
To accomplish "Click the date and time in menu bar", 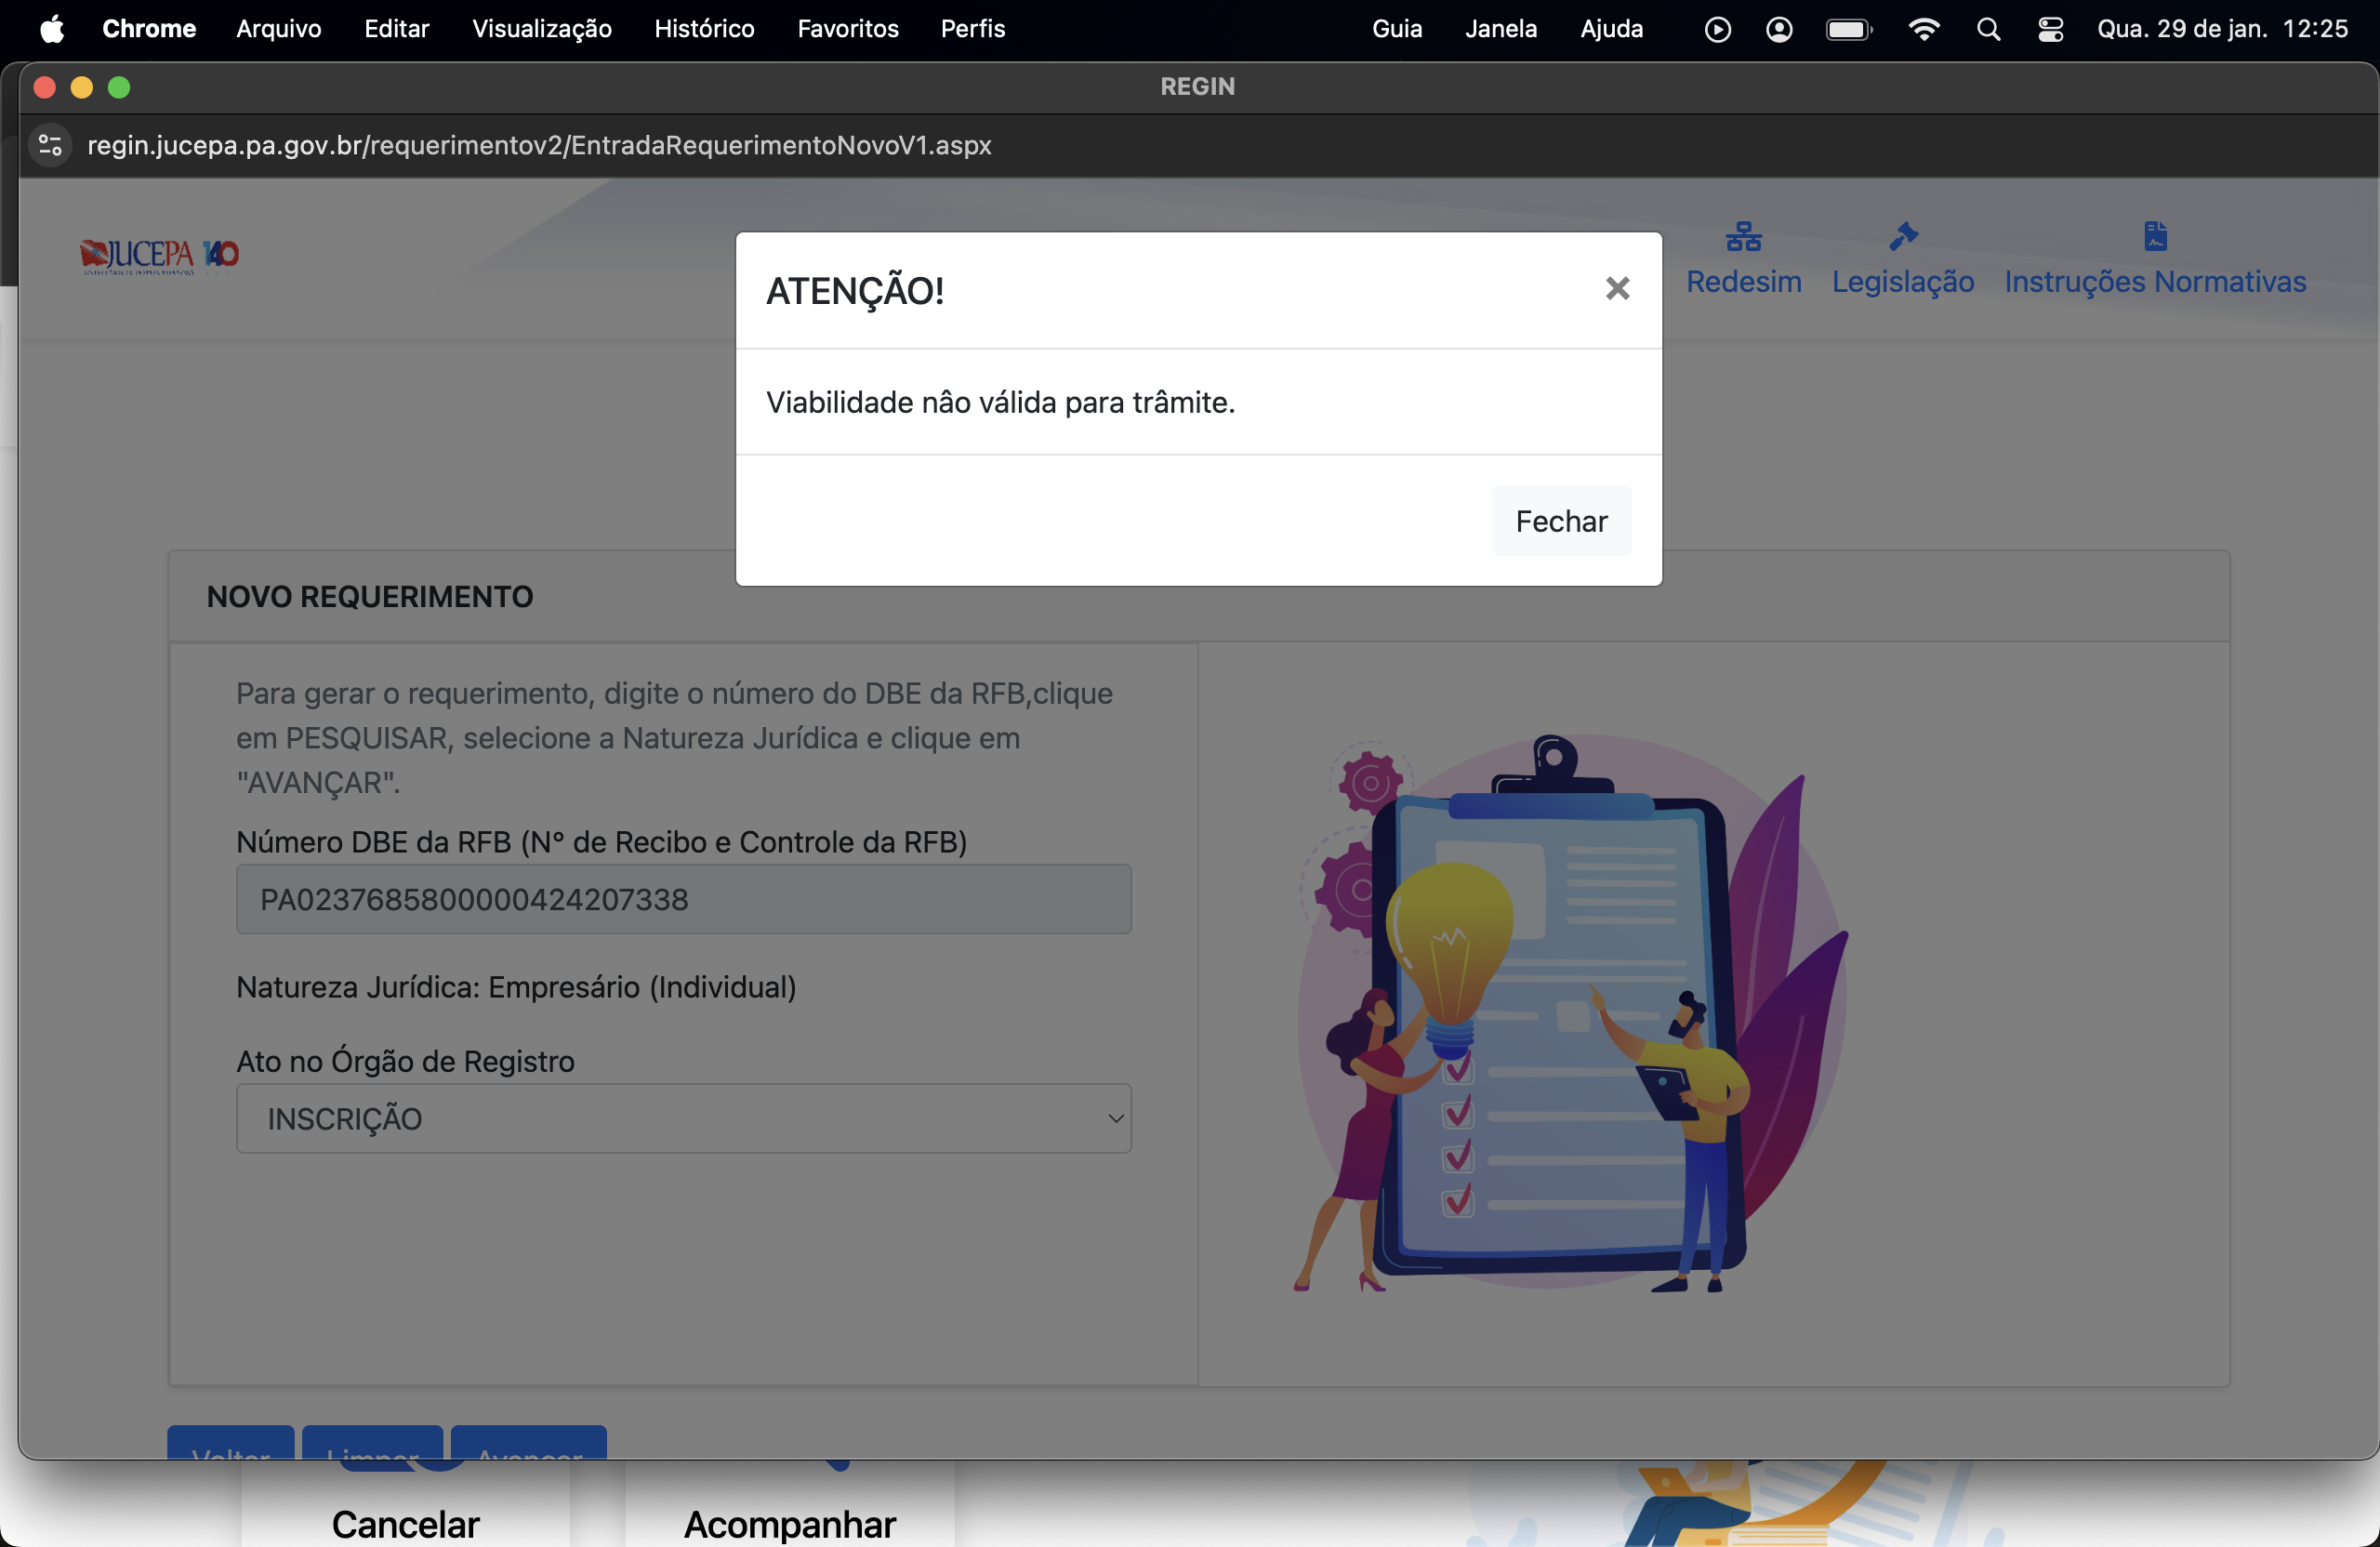I will pyautogui.click(x=2222, y=29).
